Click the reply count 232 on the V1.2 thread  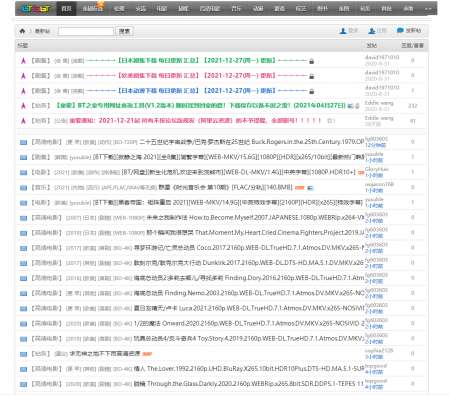coord(412,106)
